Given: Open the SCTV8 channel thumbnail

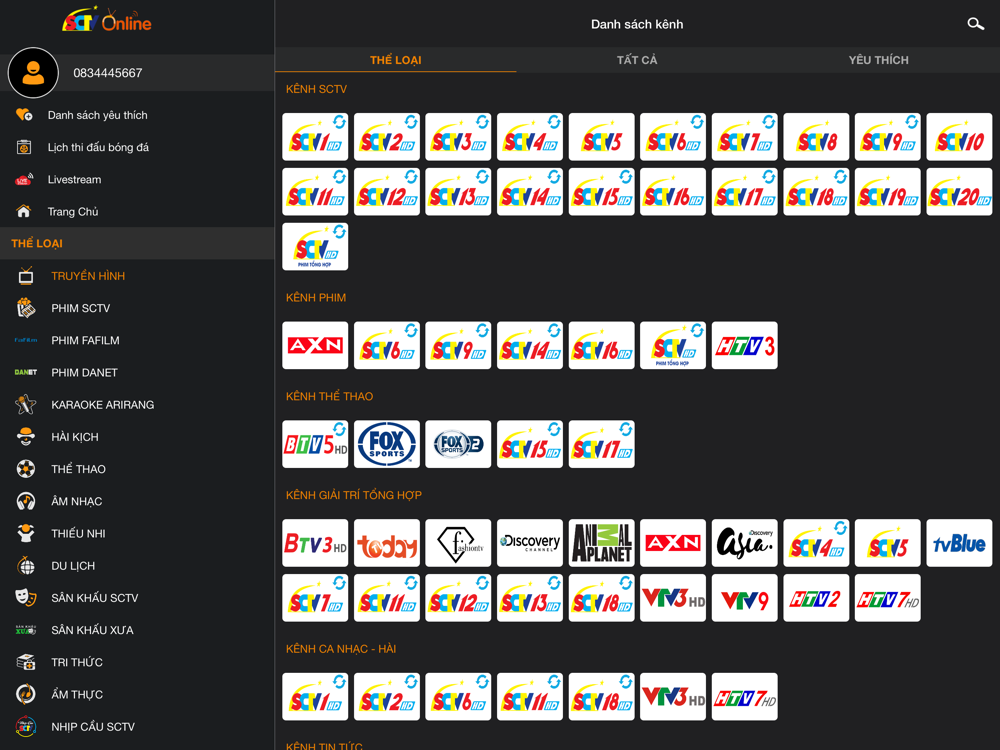Looking at the screenshot, I should [816, 136].
